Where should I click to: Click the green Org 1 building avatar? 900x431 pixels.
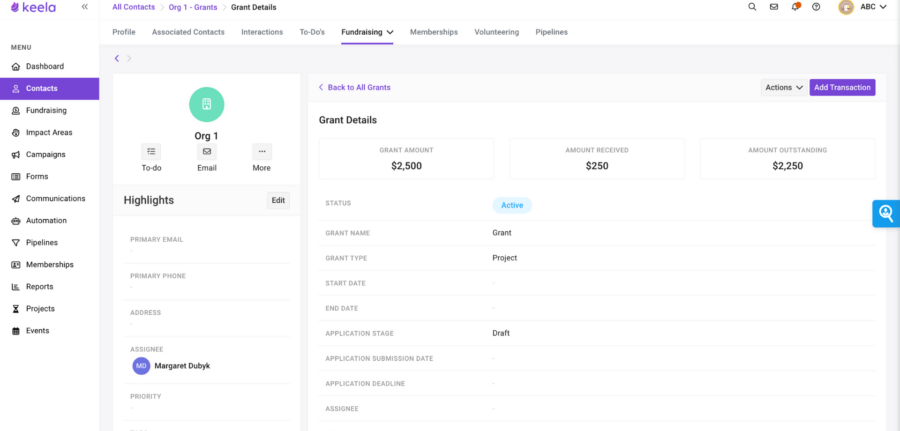[x=207, y=104]
